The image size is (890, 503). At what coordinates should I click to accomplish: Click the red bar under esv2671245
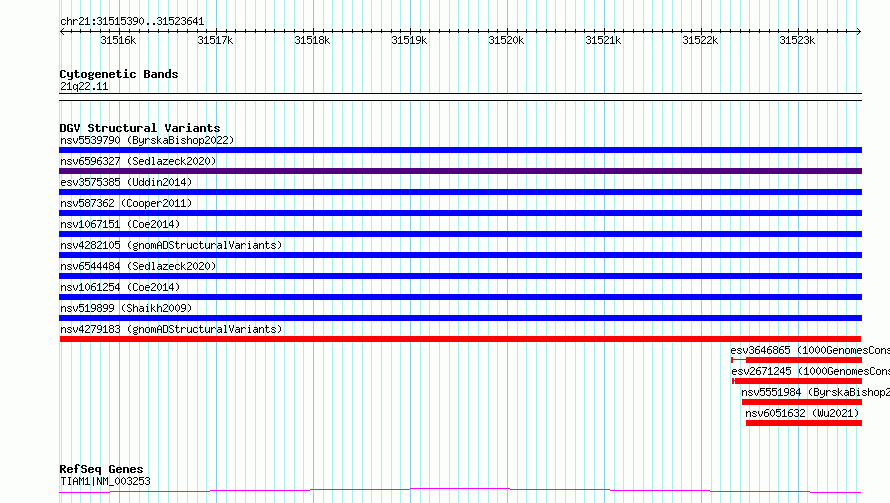coord(797,381)
